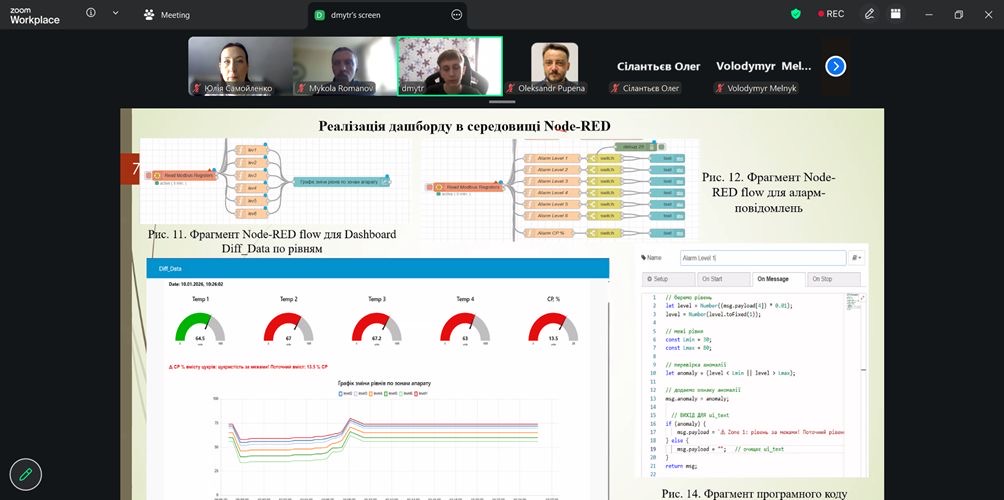This screenshot has height=500, width=1004.
Task: Click the green encryption shield icon
Action: click(796, 14)
